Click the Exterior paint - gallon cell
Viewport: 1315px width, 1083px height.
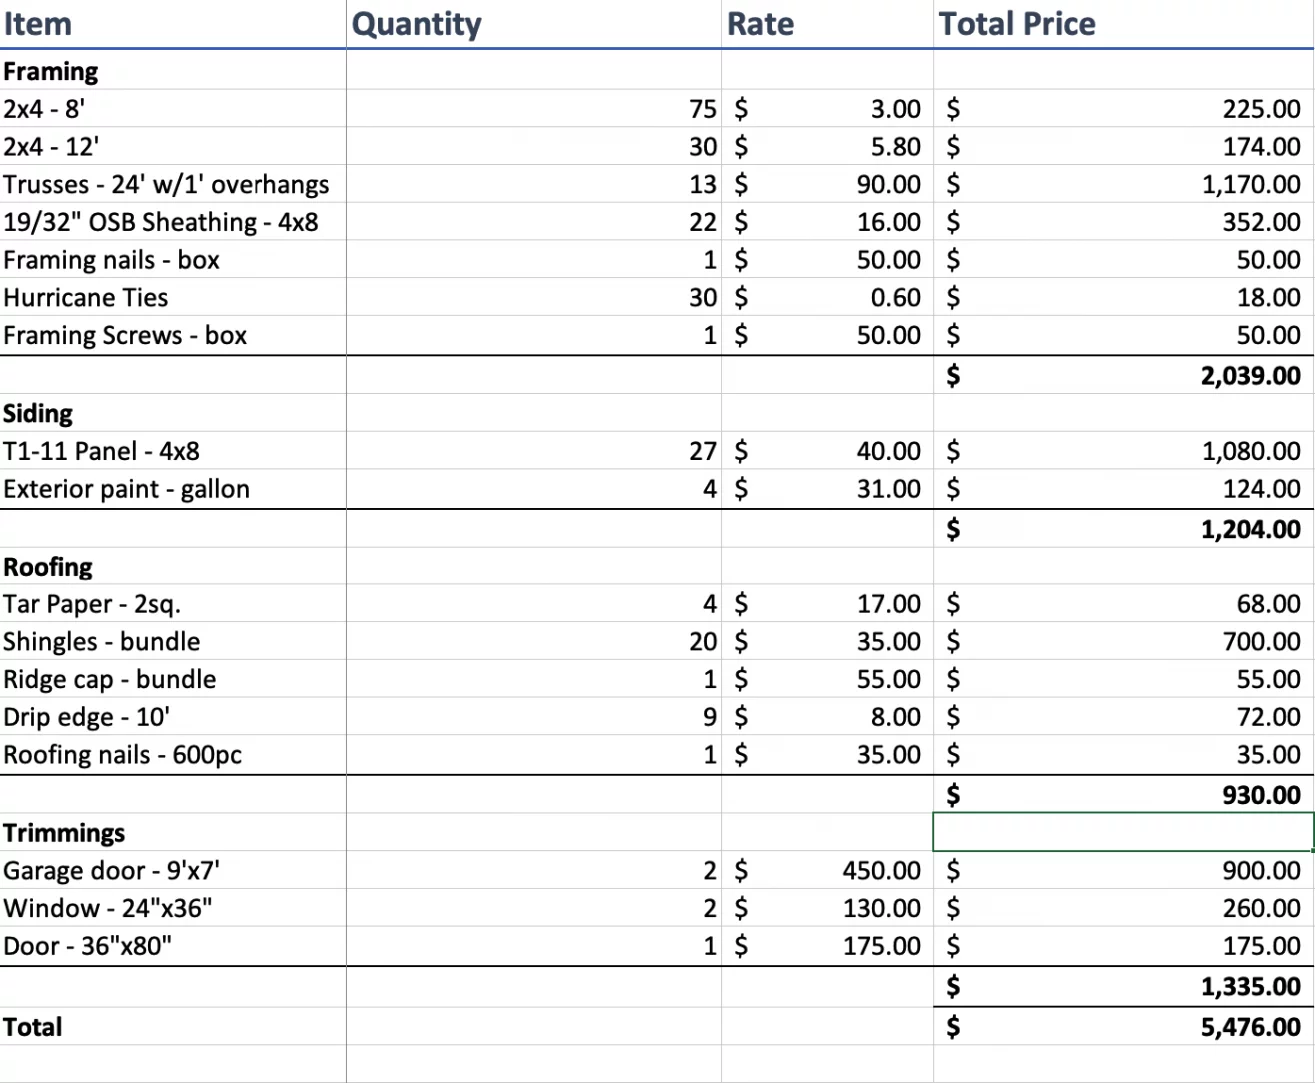(173, 489)
